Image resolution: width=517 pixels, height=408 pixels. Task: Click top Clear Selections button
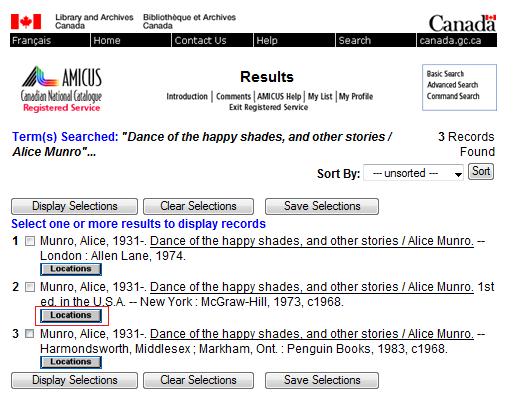[198, 206]
